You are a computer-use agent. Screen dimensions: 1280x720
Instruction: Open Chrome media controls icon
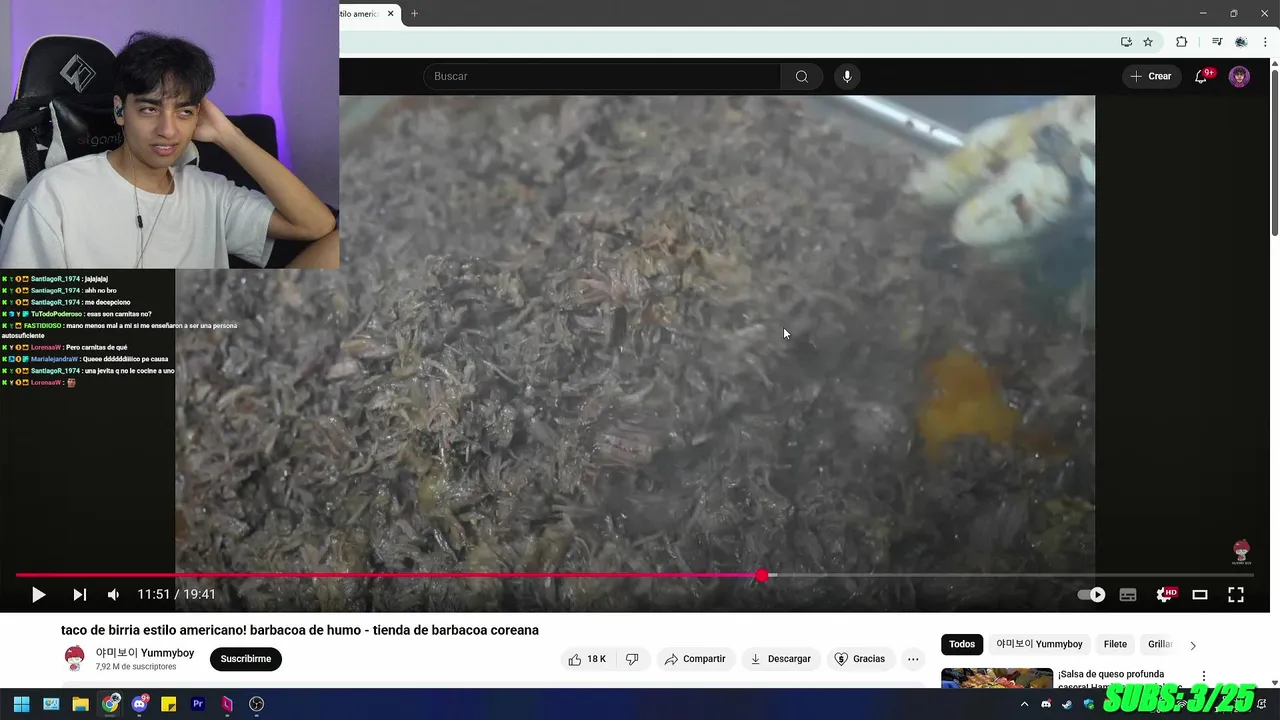click(x=1217, y=42)
